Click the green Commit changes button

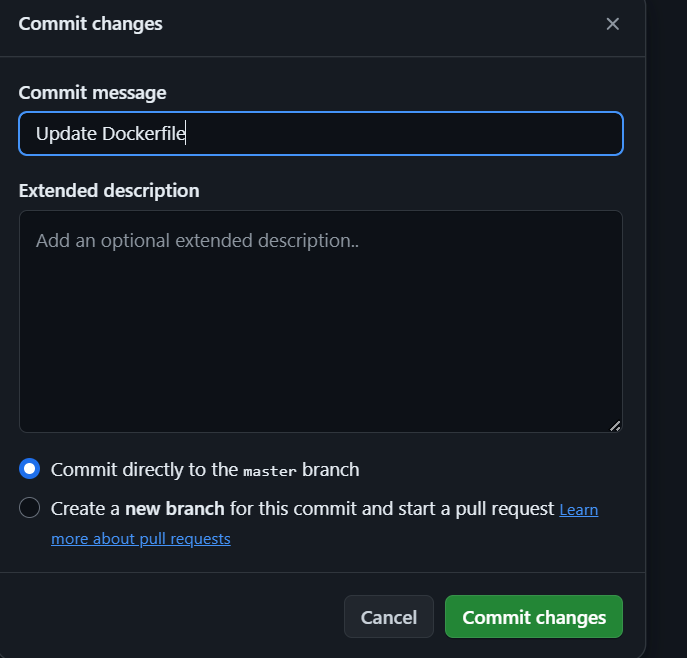tap(533, 617)
